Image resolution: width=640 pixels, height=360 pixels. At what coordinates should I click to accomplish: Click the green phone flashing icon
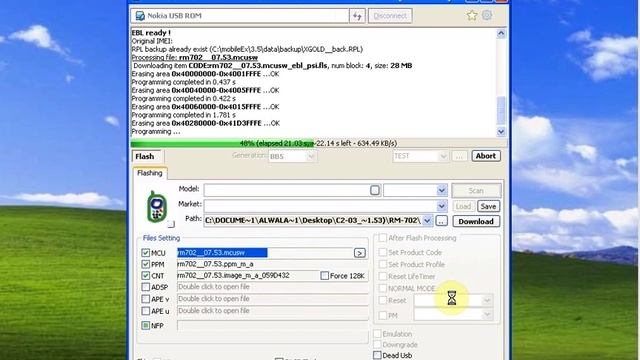(157, 207)
